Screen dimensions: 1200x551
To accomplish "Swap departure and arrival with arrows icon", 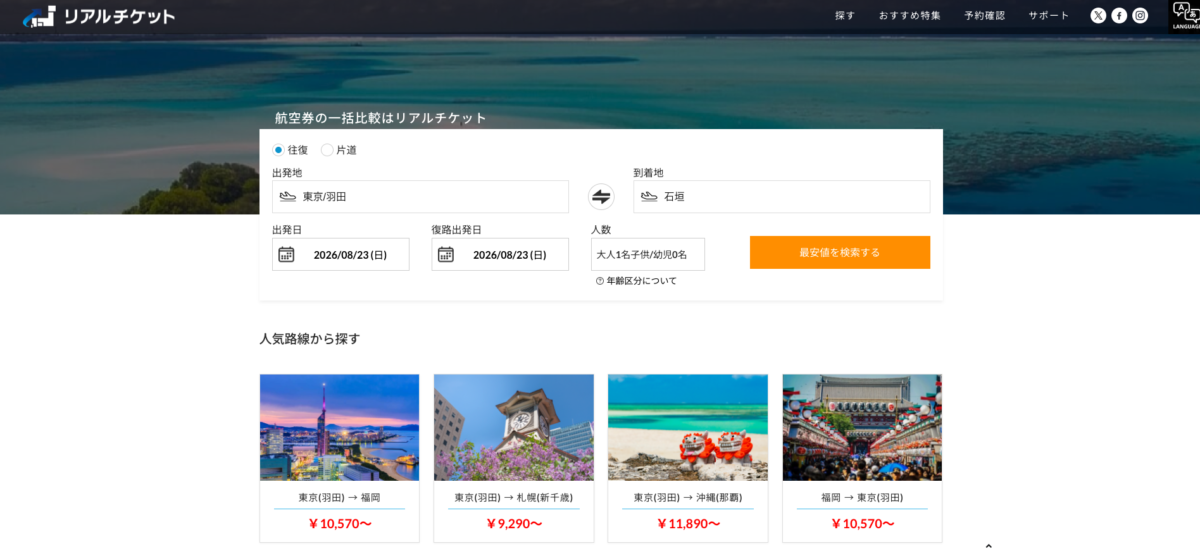I will (x=601, y=197).
